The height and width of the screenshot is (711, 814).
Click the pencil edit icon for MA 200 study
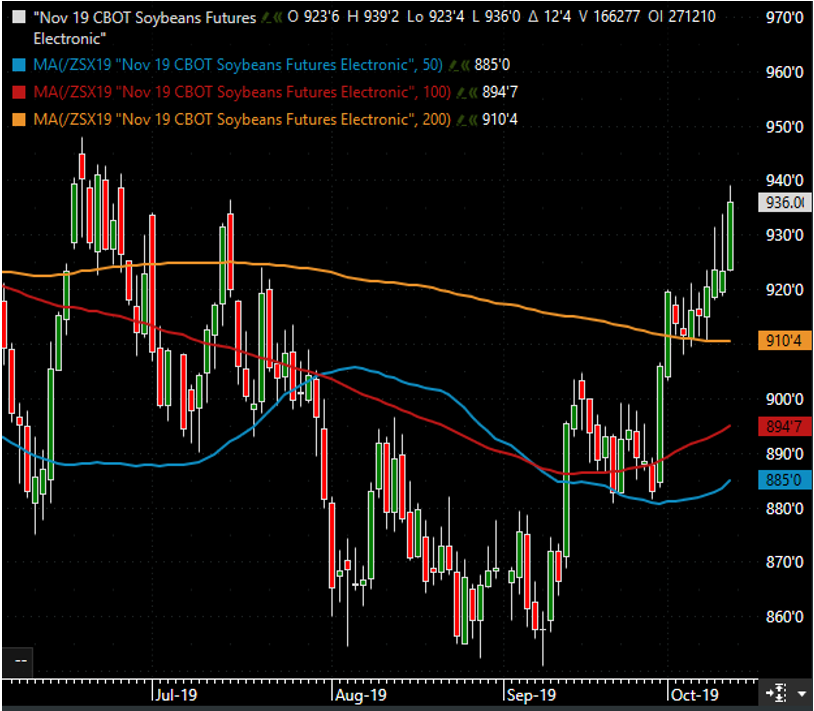click(x=461, y=120)
